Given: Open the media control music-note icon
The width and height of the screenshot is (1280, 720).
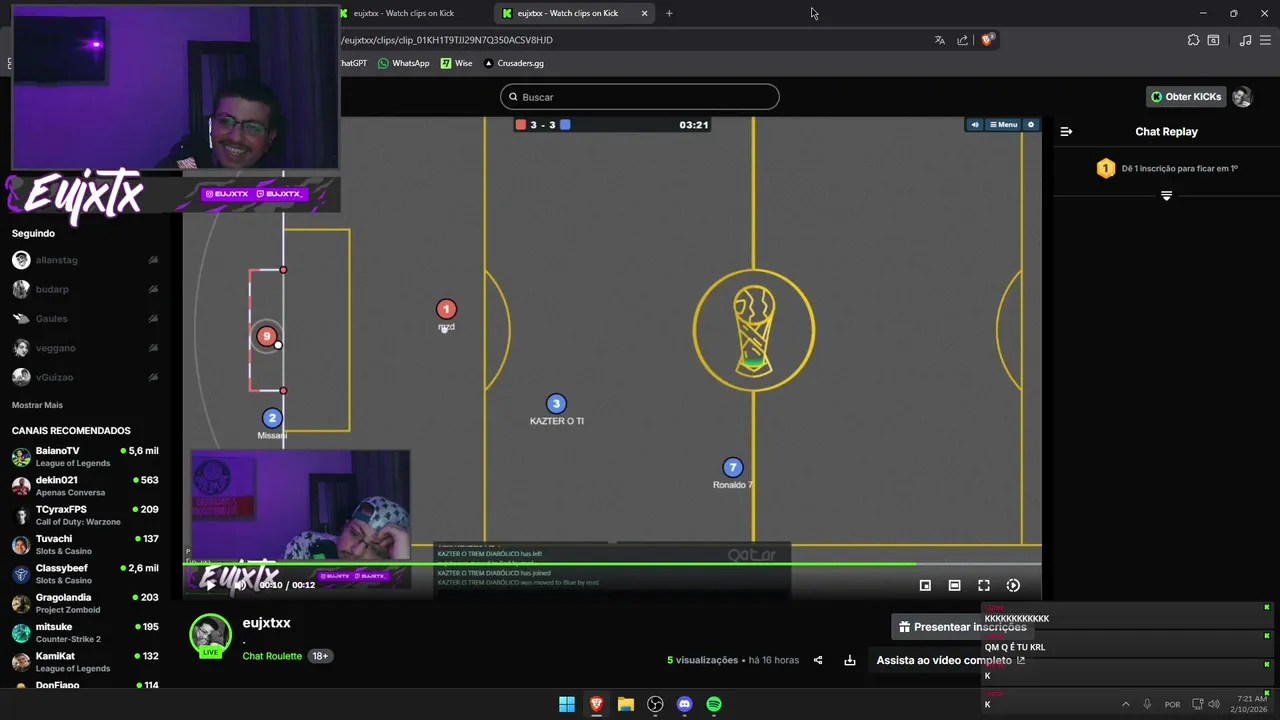Looking at the screenshot, I should pos(1245,40).
